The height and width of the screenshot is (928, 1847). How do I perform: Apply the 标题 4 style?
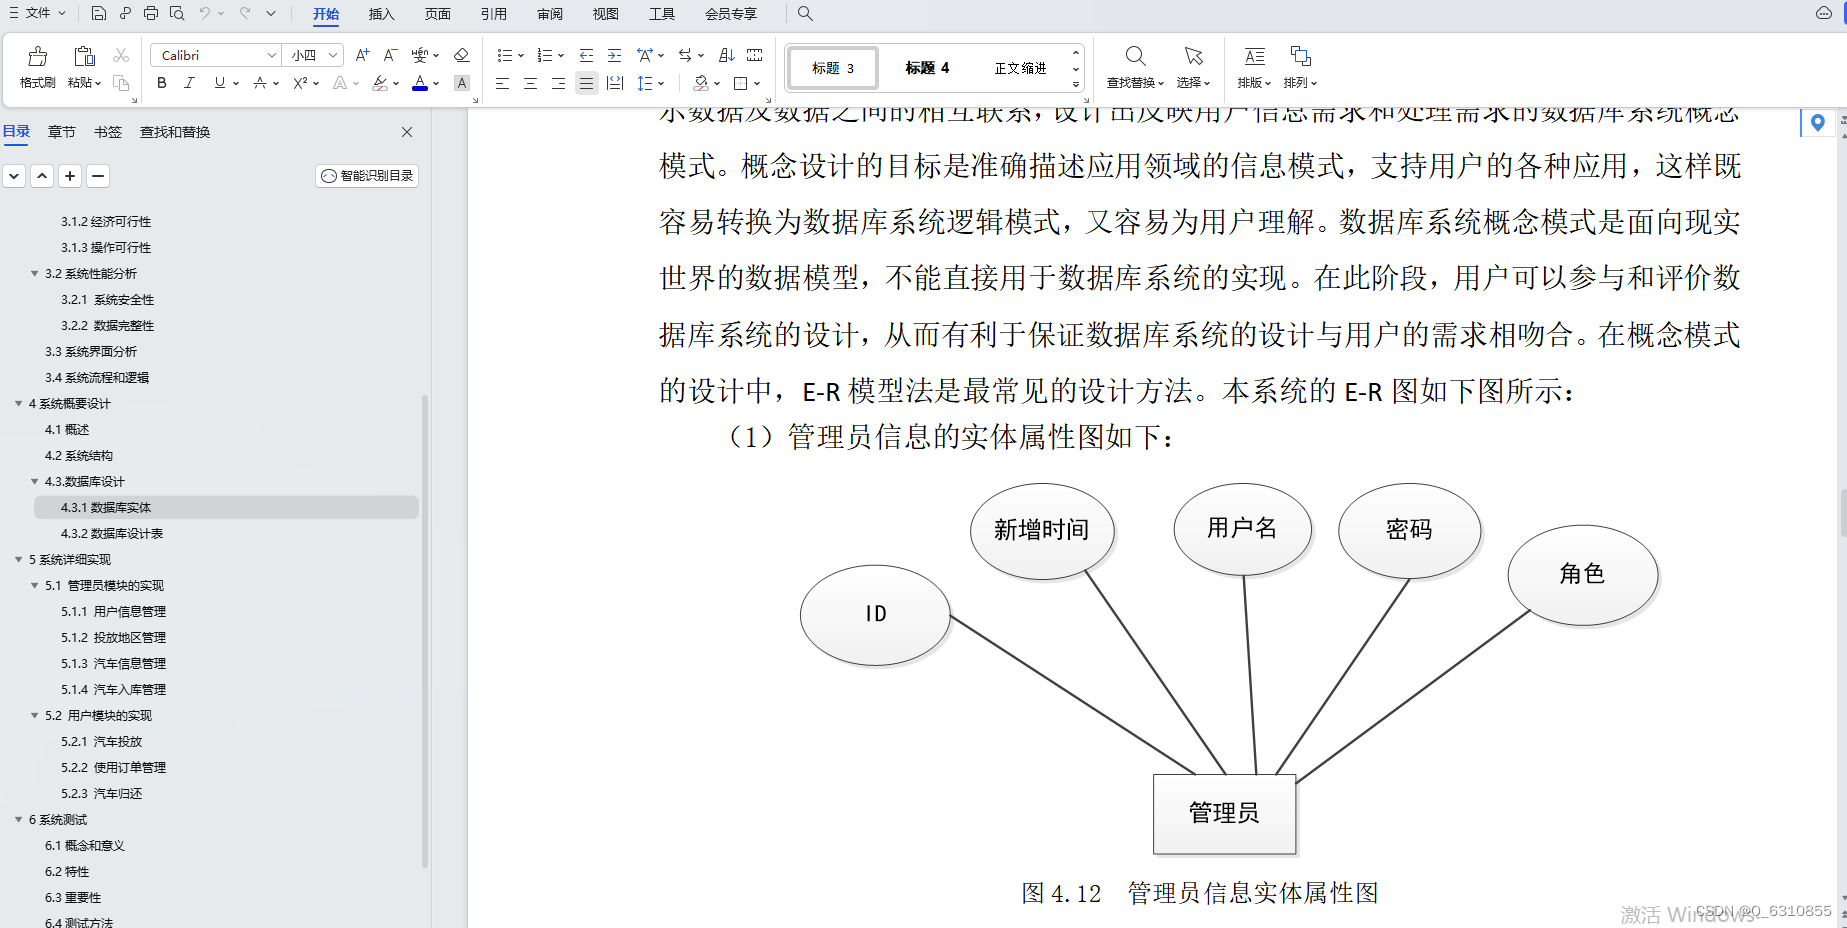point(927,68)
